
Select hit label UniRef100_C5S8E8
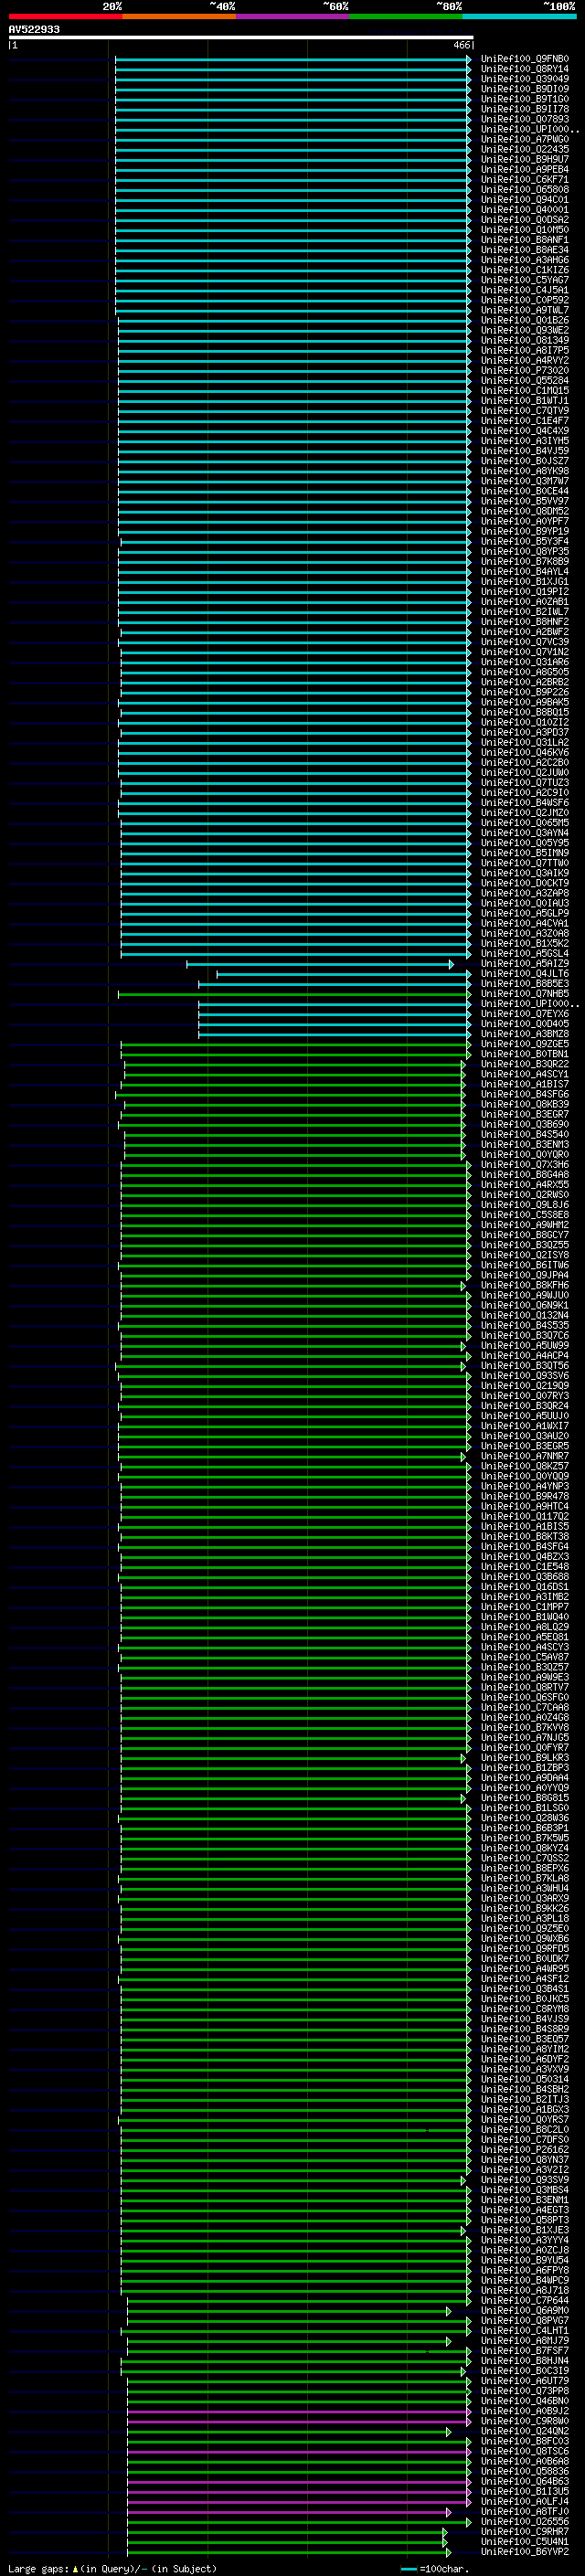(524, 1215)
